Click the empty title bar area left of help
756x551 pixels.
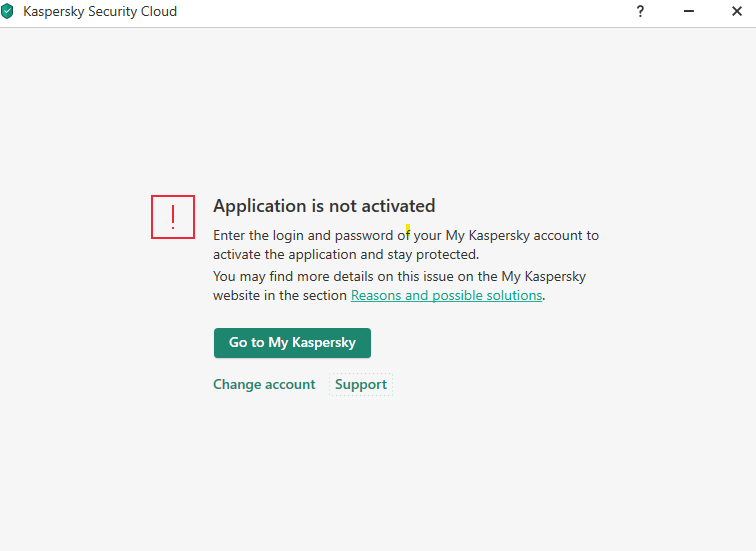point(400,12)
